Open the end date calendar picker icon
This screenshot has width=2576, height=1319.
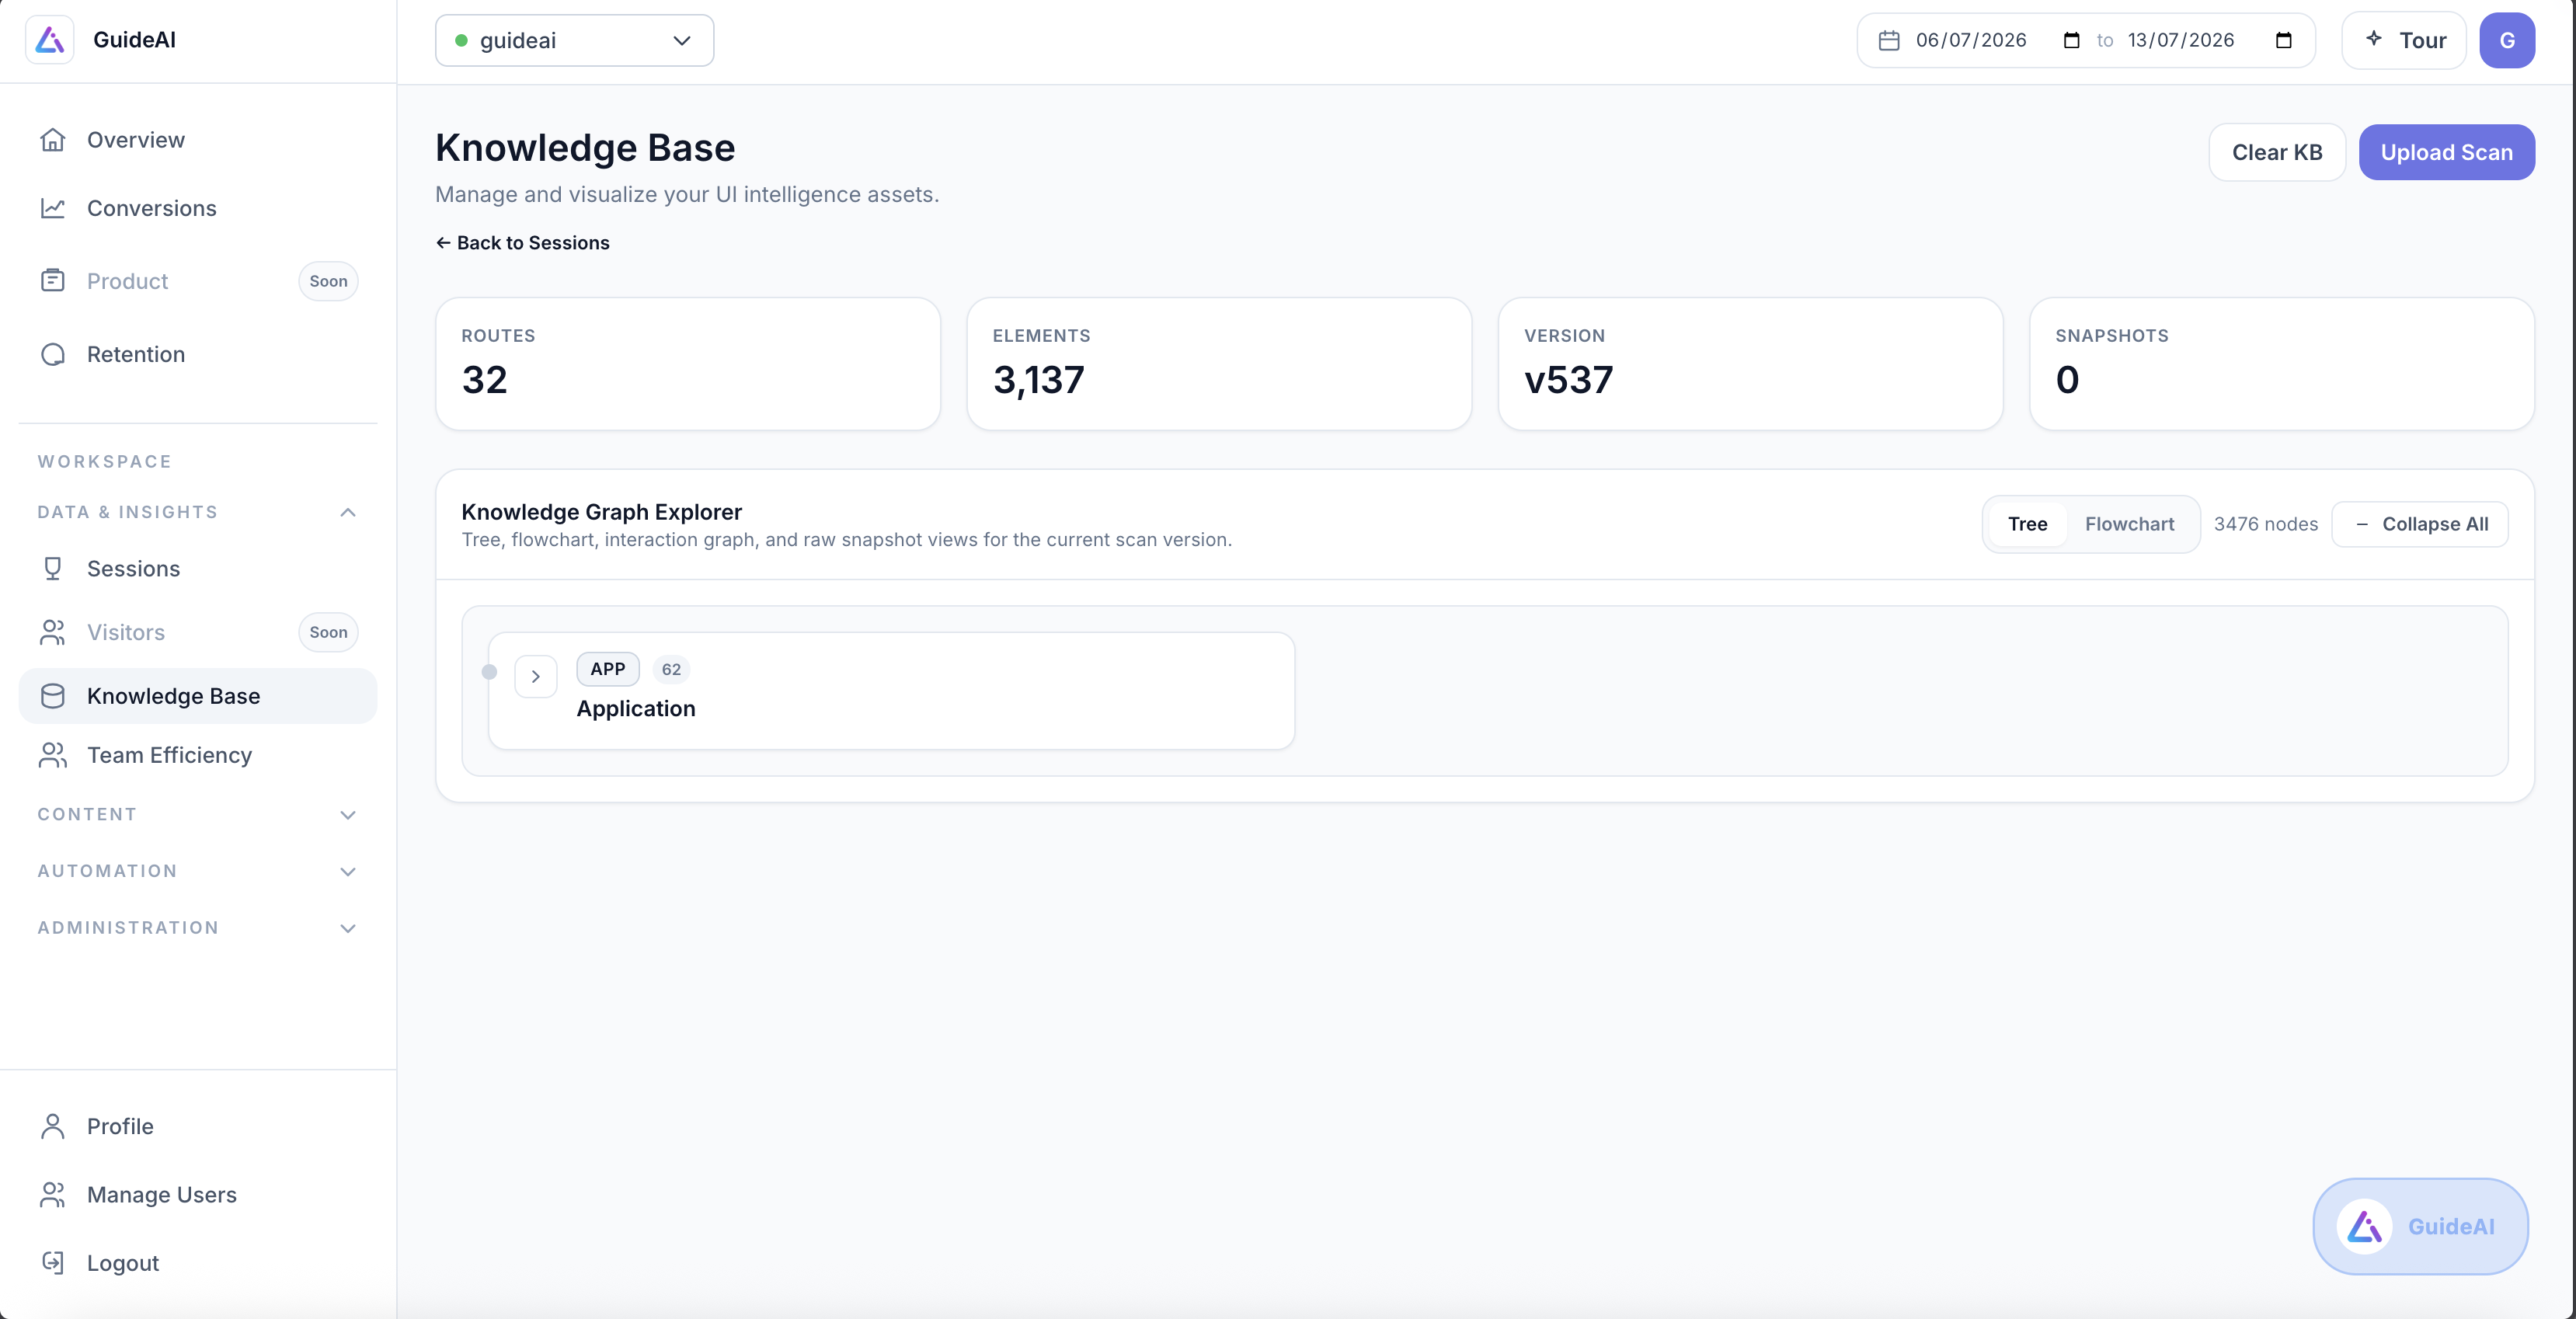point(2283,40)
